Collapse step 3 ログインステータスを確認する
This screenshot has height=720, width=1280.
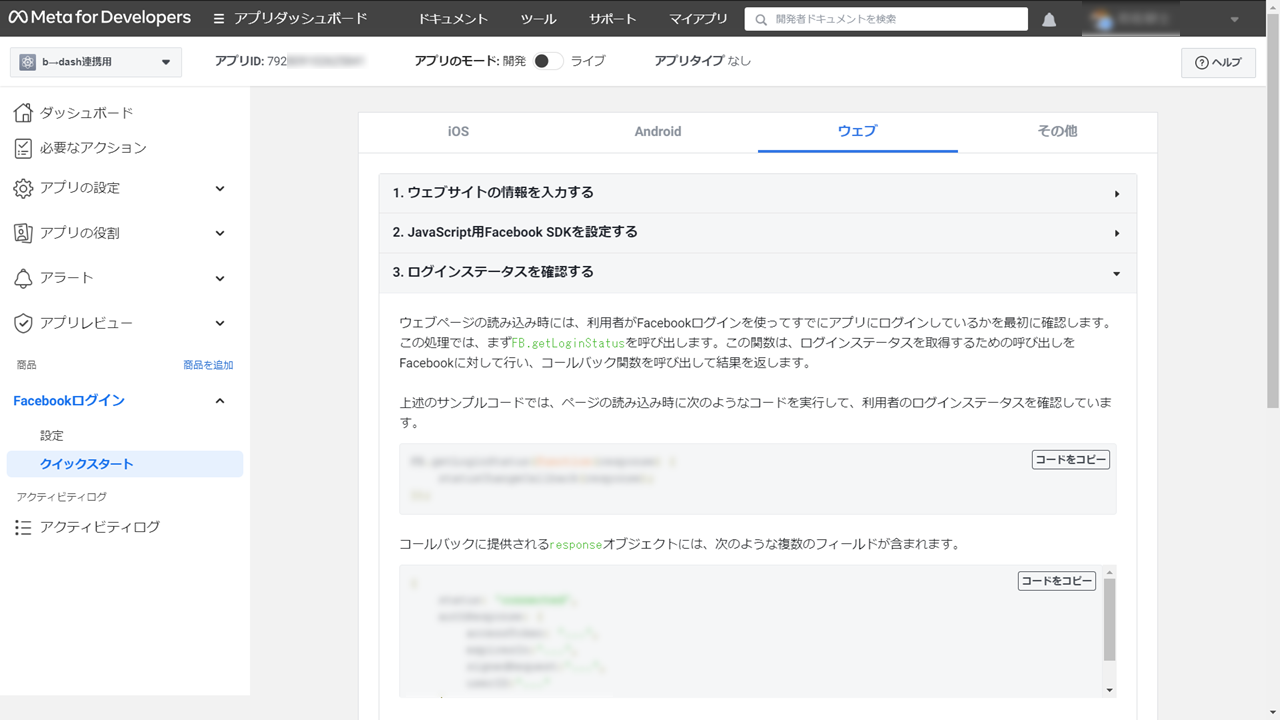tap(757, 272)
